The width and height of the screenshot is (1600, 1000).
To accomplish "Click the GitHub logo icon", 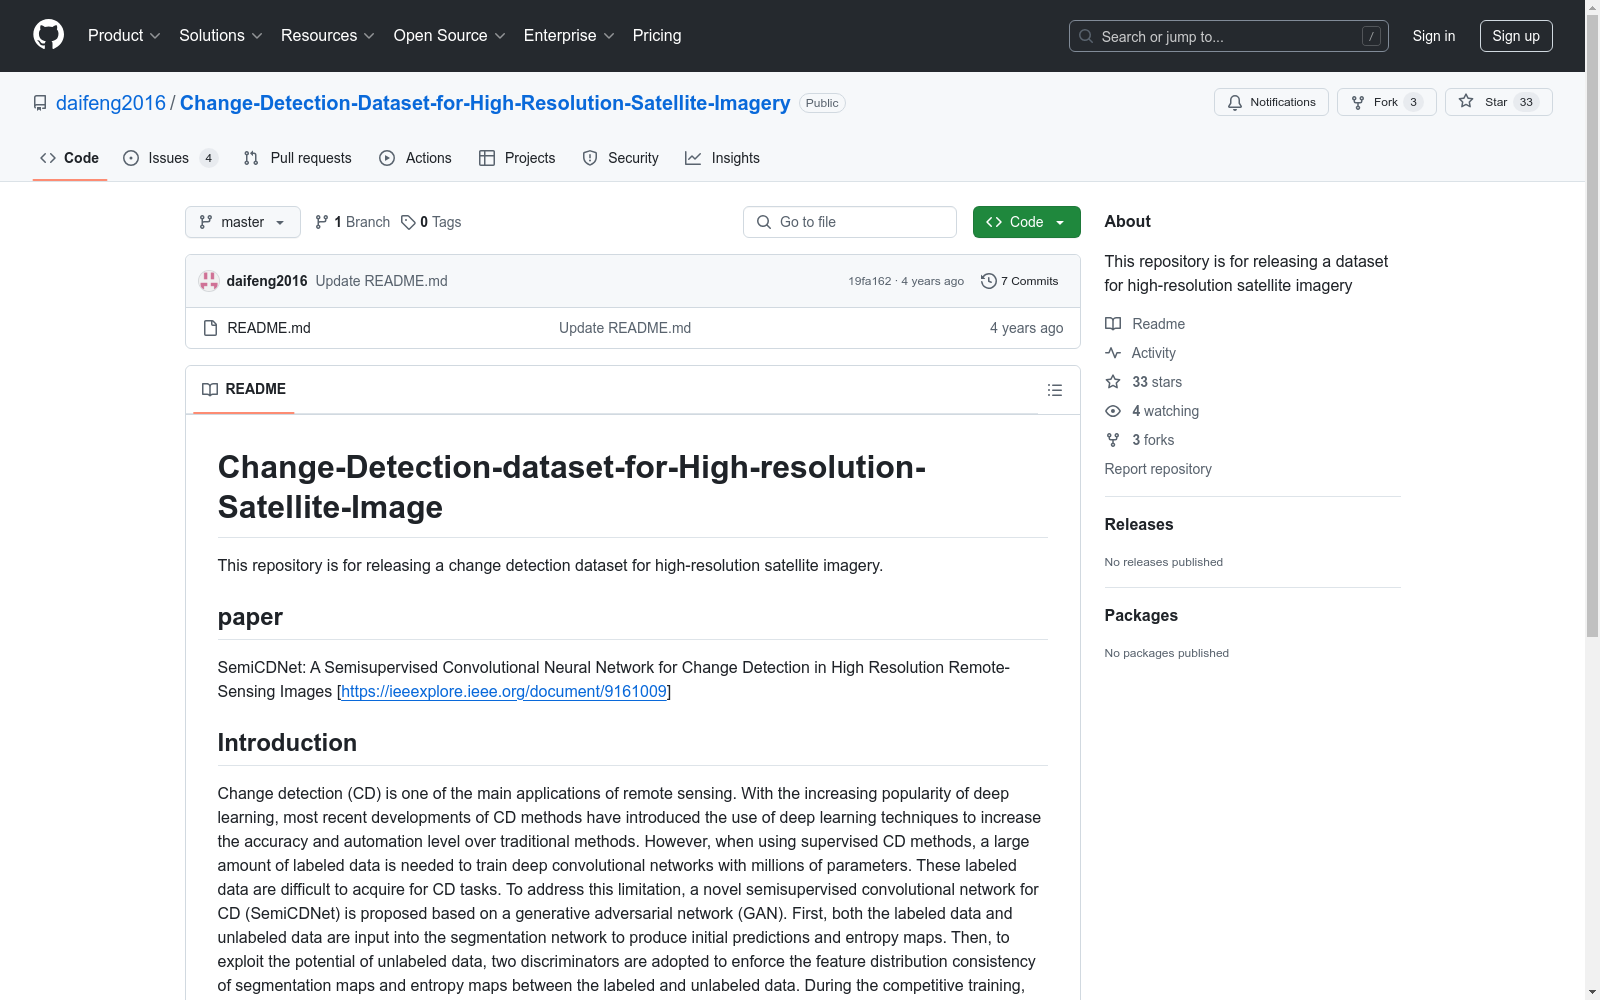I will coord(48,35).
